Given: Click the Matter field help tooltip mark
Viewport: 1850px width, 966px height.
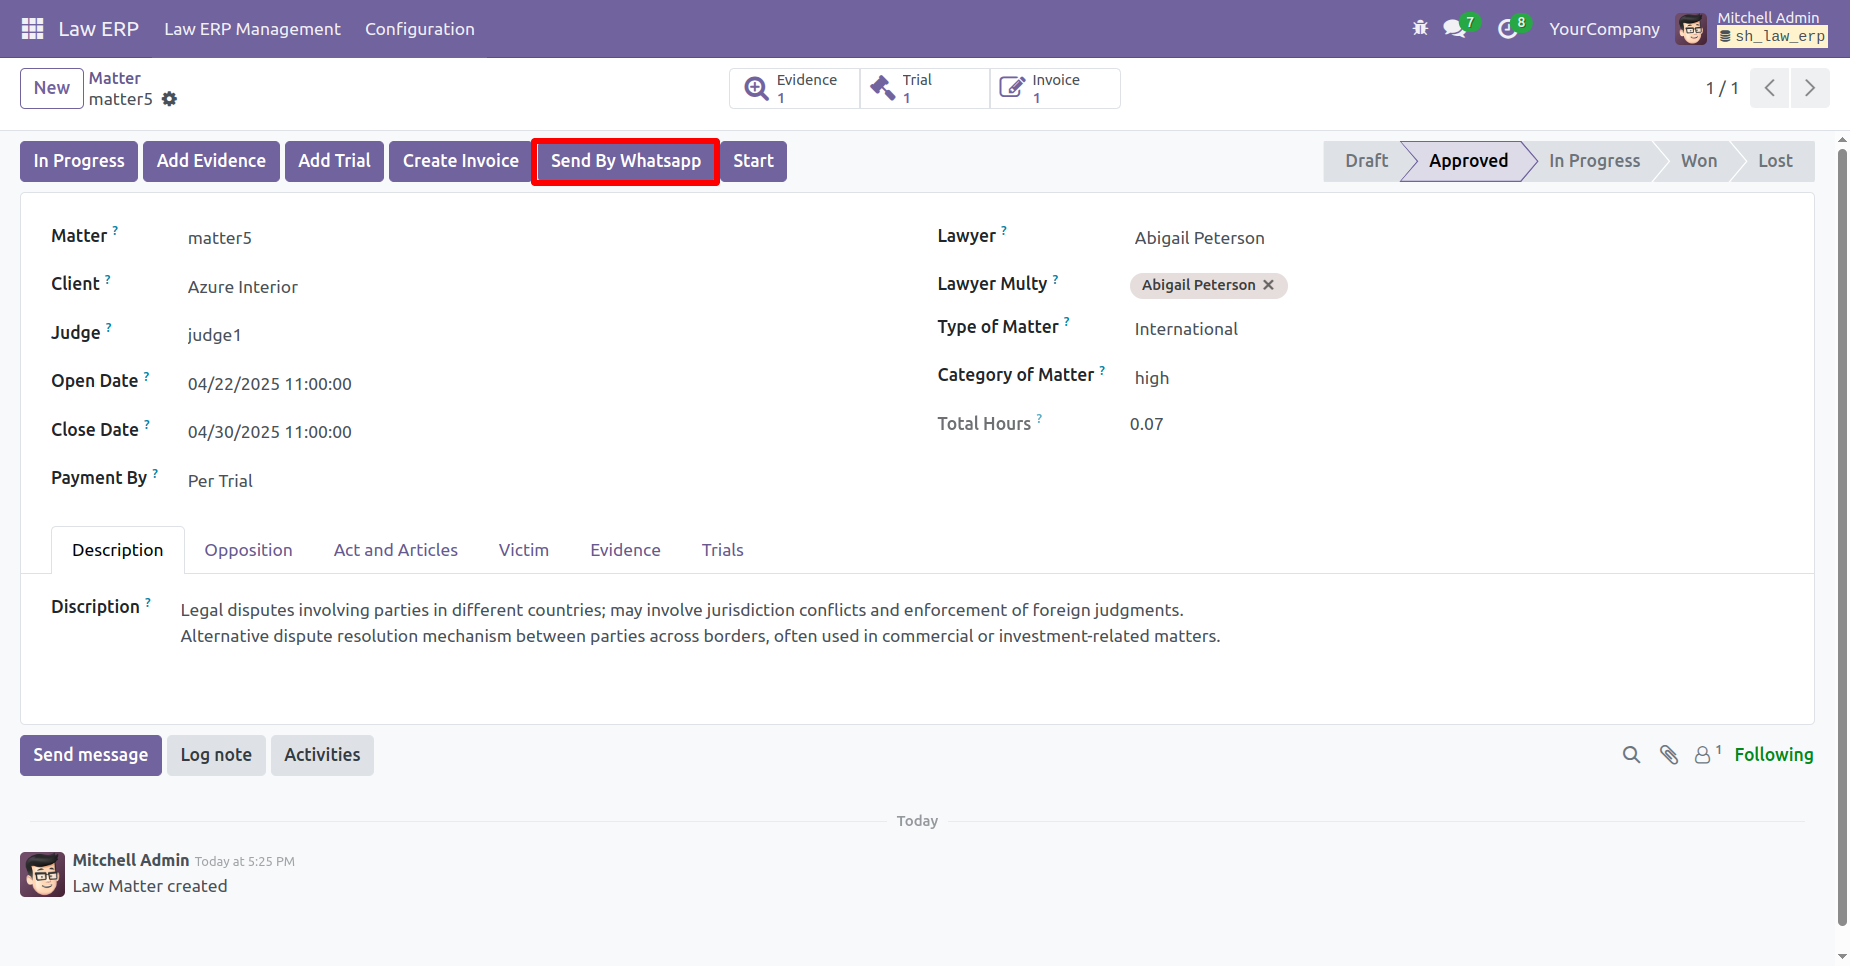Looking at the screenshot, I should pyautogui.click(x=115, y=230).
